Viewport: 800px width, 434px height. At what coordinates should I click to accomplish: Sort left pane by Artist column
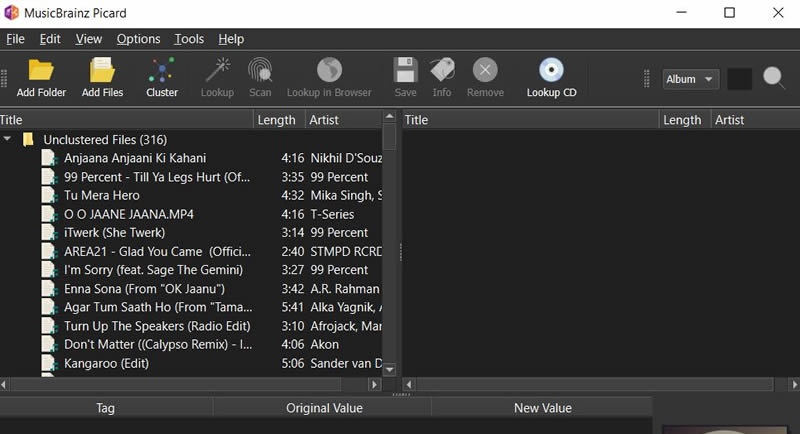pyautogui.click(x=343, y=120)
